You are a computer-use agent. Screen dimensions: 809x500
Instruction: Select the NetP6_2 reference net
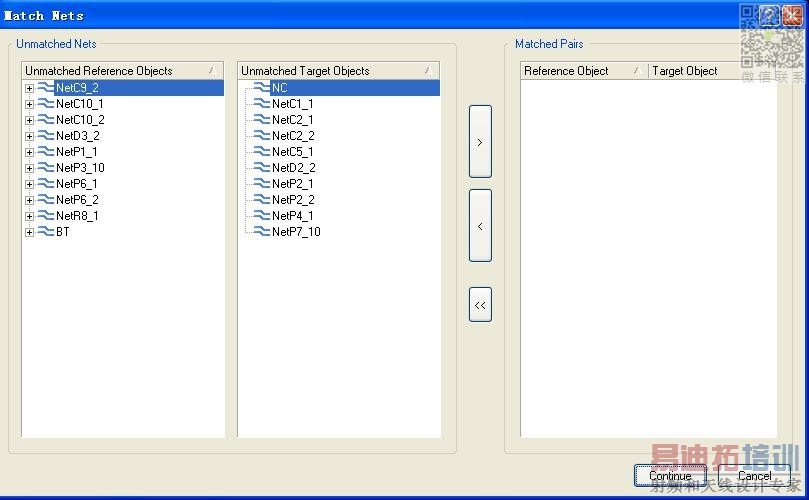click(x=77, y=200)
